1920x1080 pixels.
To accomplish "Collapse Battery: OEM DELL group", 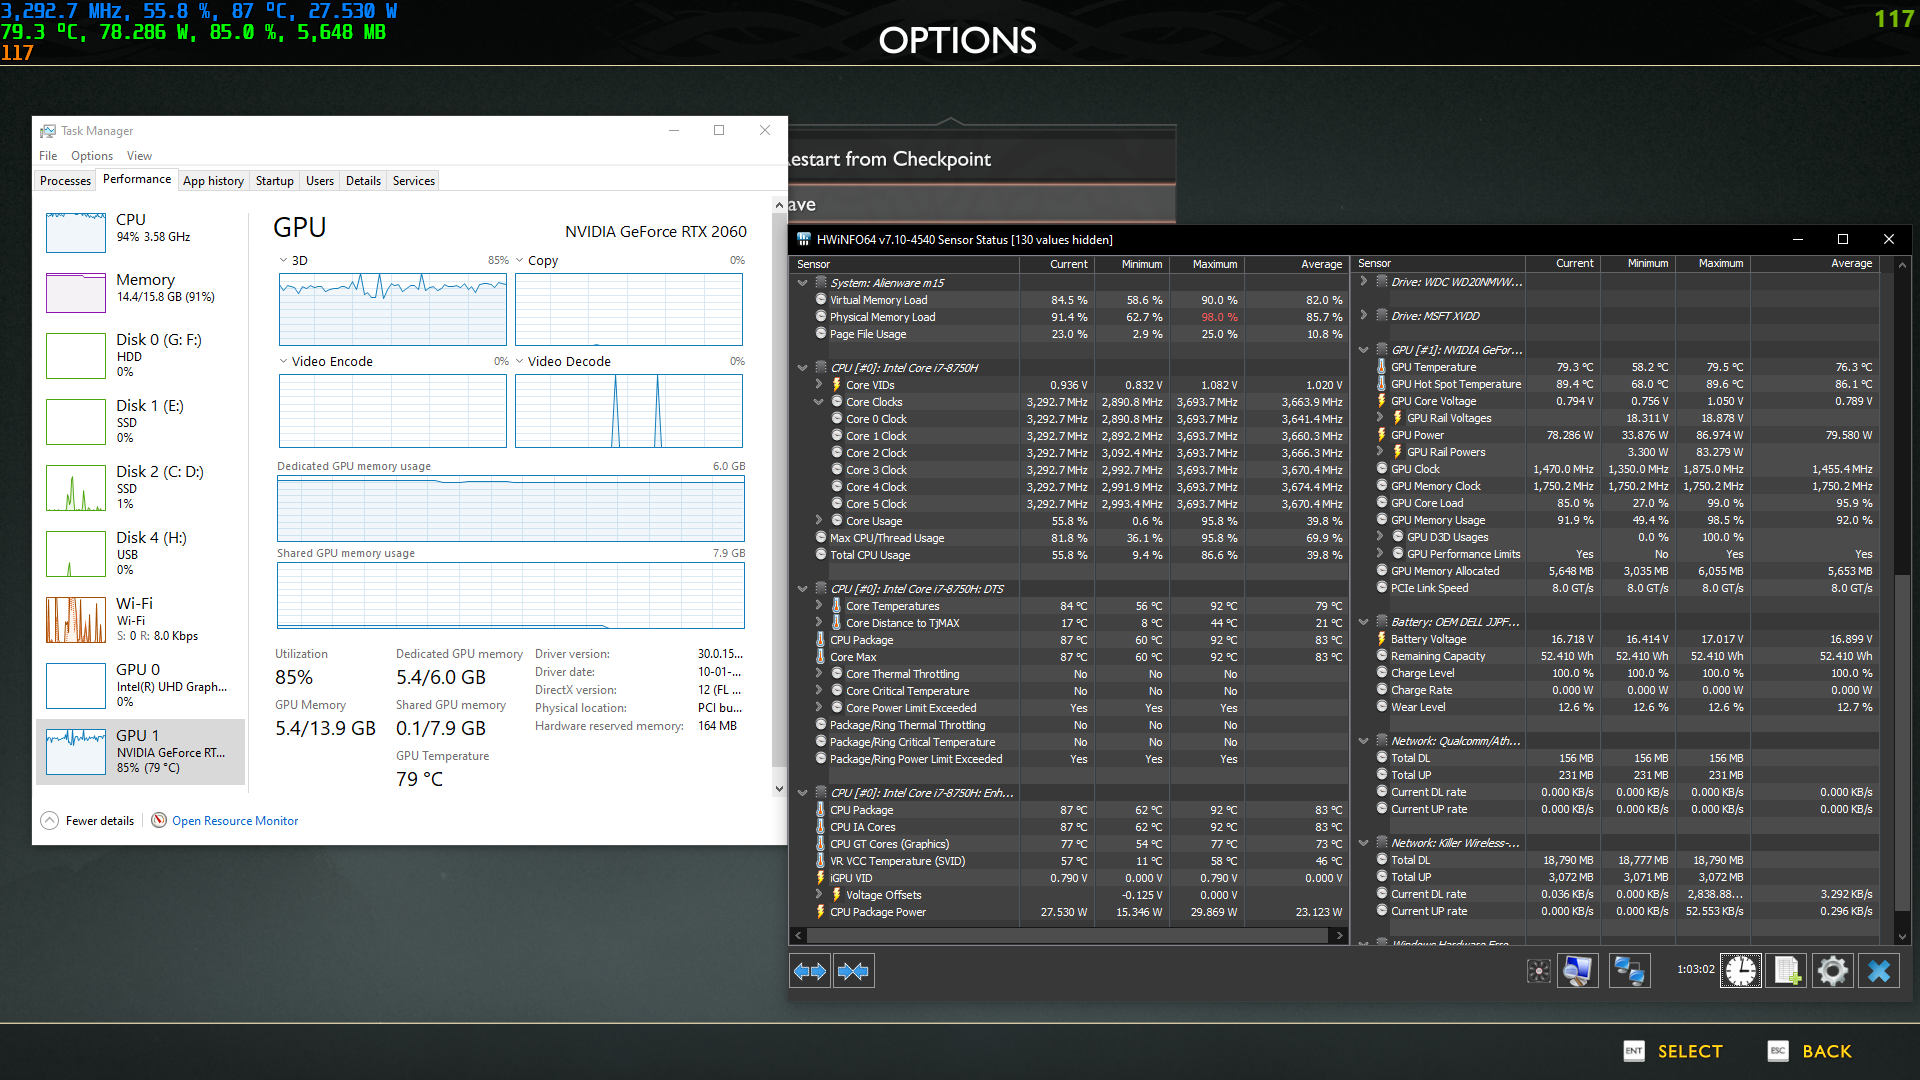I will 1363,622.
